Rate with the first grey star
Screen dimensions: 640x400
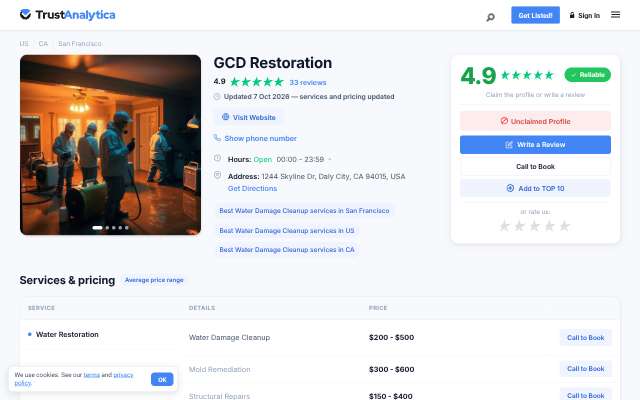(x=504, y=226)
